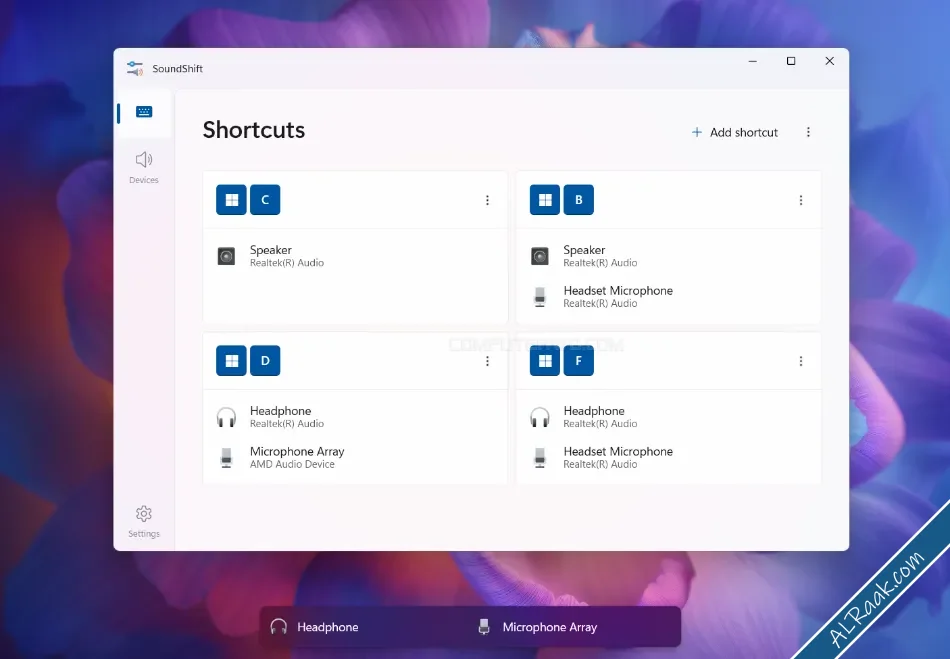Click the Shortcuts page heading
The width and height of the screenshot is (950, 659).
tap(254, 130)
